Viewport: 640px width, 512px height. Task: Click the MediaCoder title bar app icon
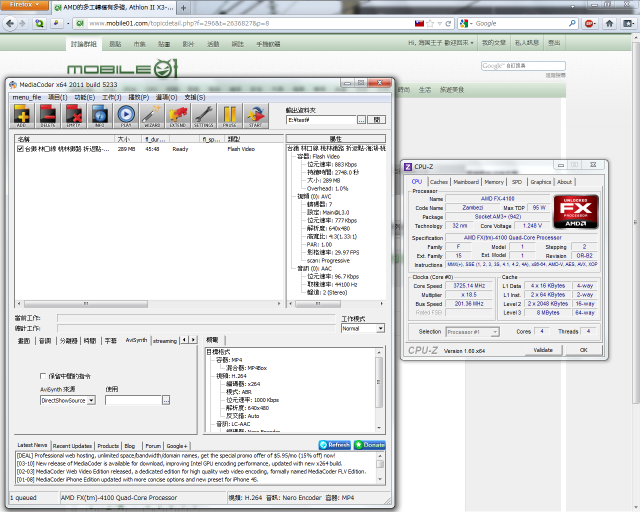click(13, 85)
